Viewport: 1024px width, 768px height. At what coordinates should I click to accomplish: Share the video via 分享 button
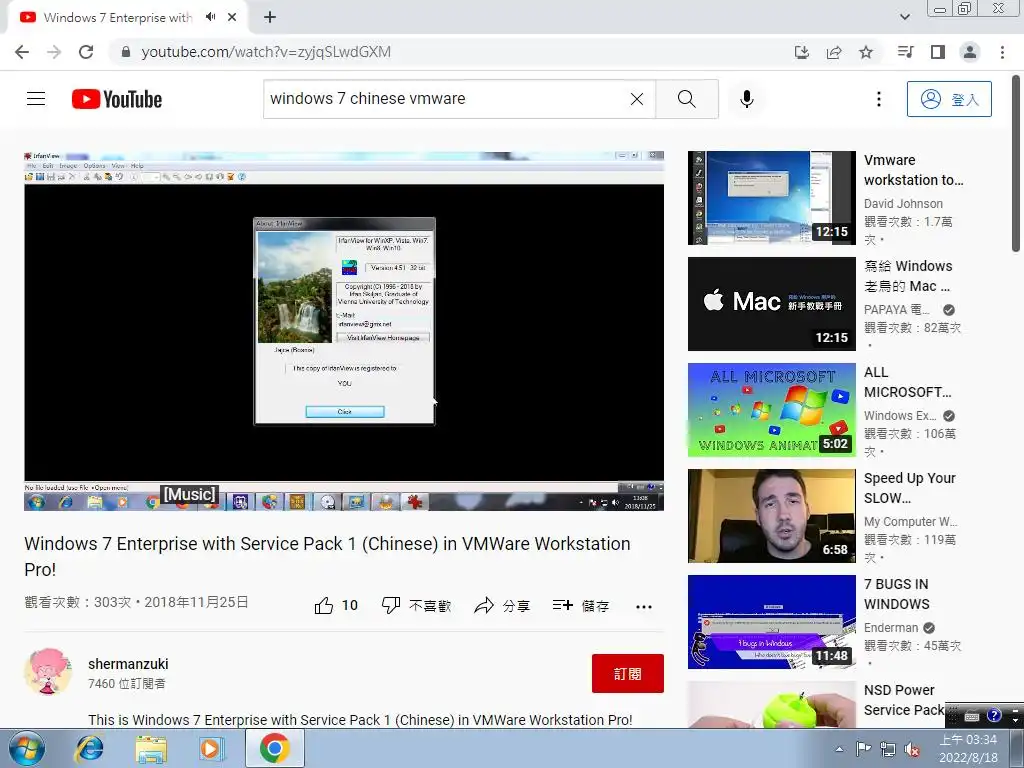click(x=502, y=605)
